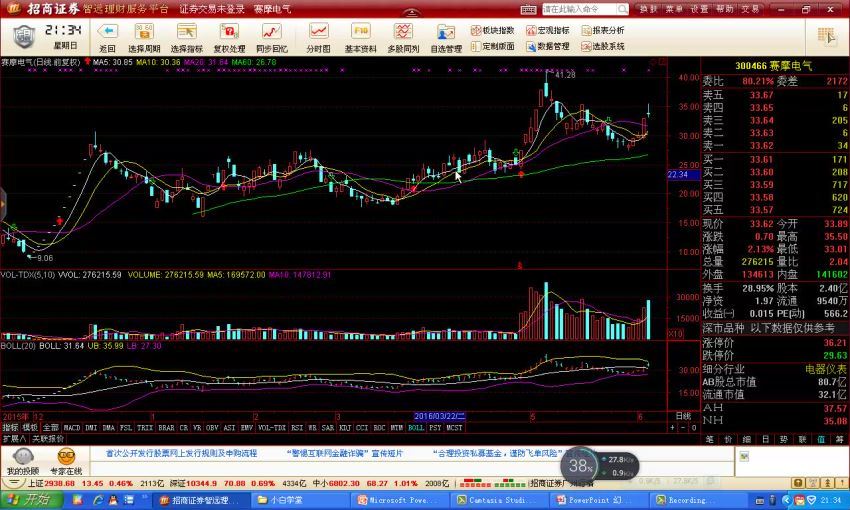Click the 复权处理 toolbar icon
Viewport: 850px width, 510px height.
point(229,31)
